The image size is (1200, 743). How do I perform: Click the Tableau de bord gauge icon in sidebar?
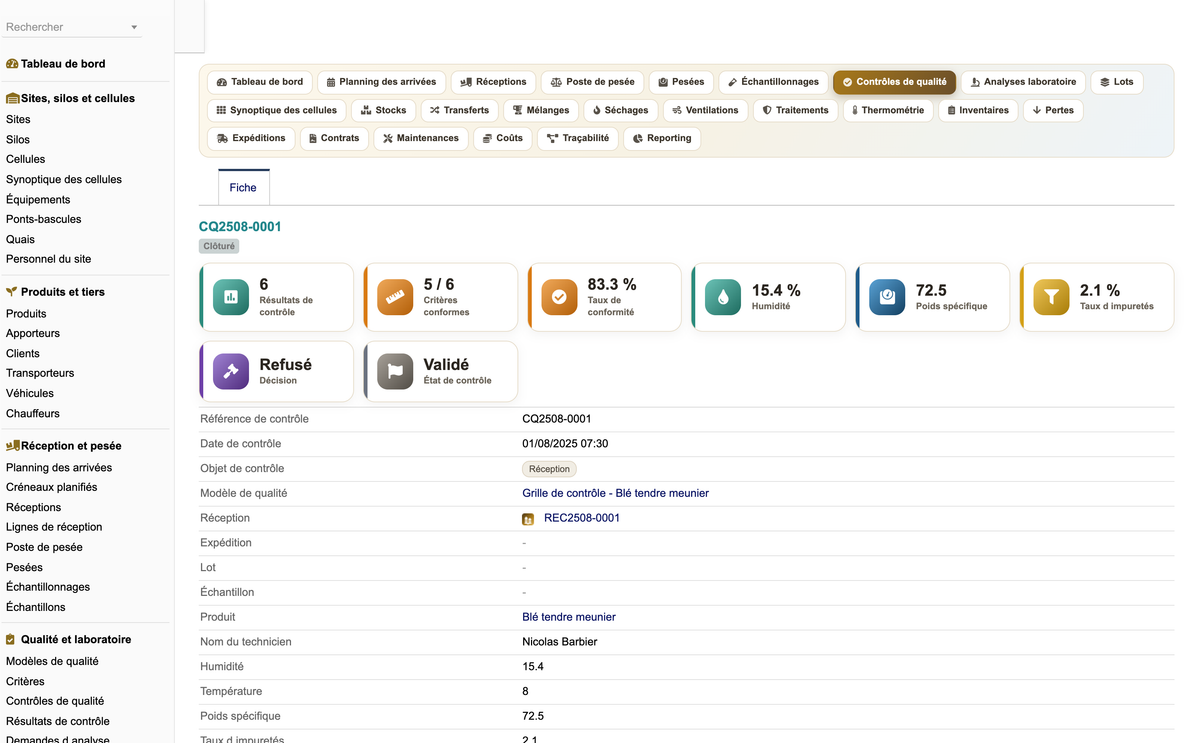pos(12,64)
